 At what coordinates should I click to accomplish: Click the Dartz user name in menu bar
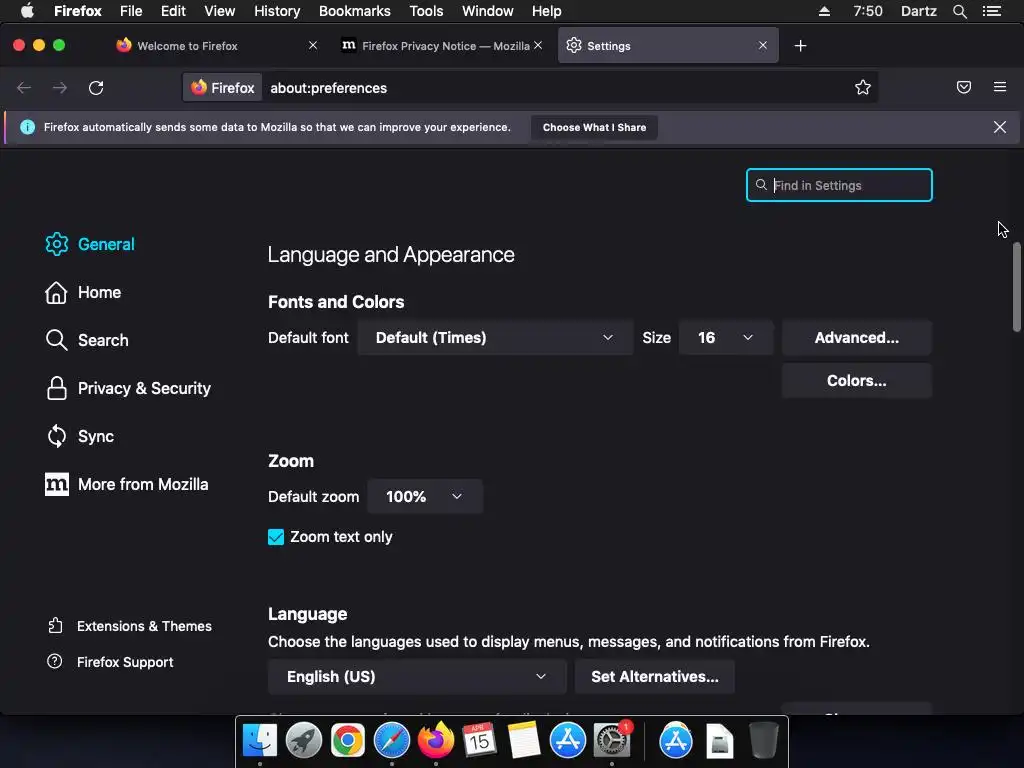(x=919, y=11)
